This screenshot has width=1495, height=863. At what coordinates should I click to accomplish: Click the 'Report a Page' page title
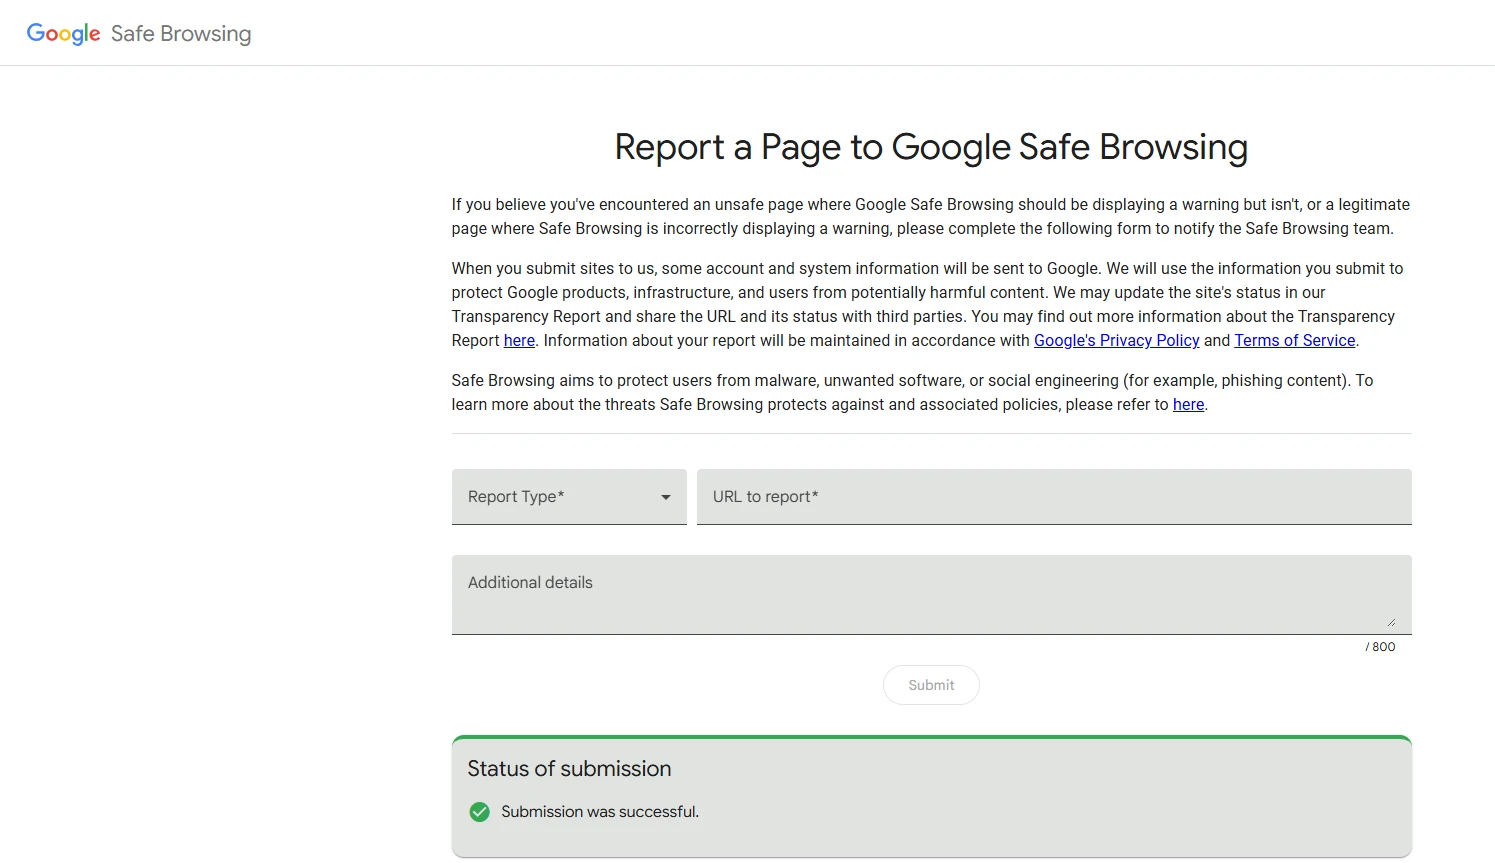coord(930,147)
